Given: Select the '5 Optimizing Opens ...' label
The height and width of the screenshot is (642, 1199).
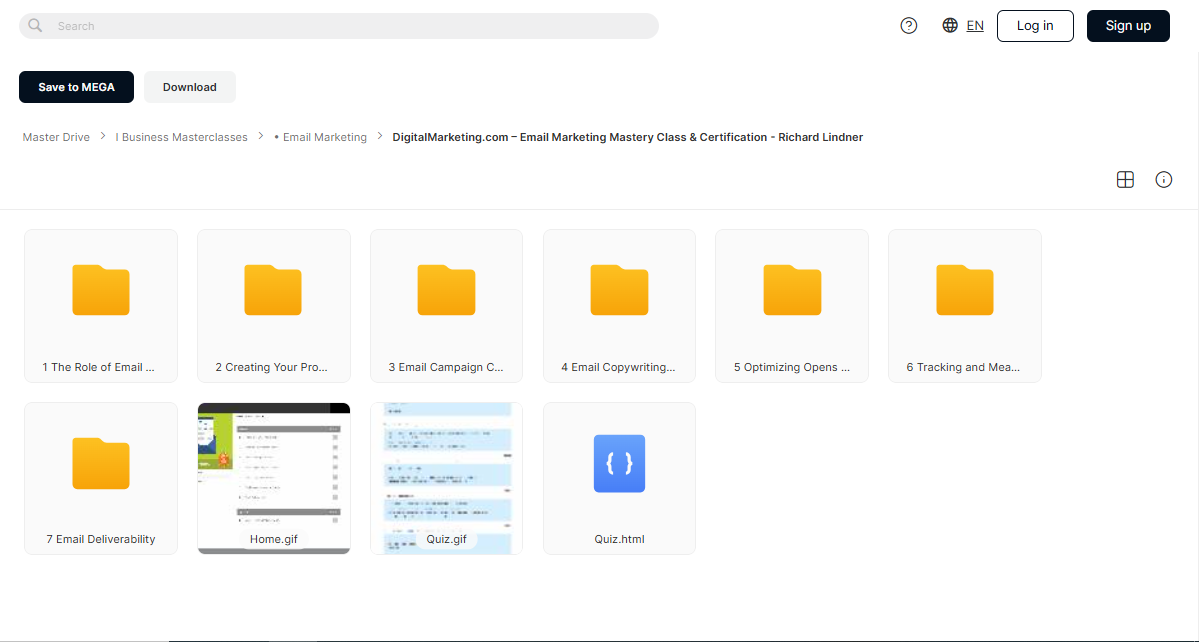Looking at the screenshot, I should 792,367.
